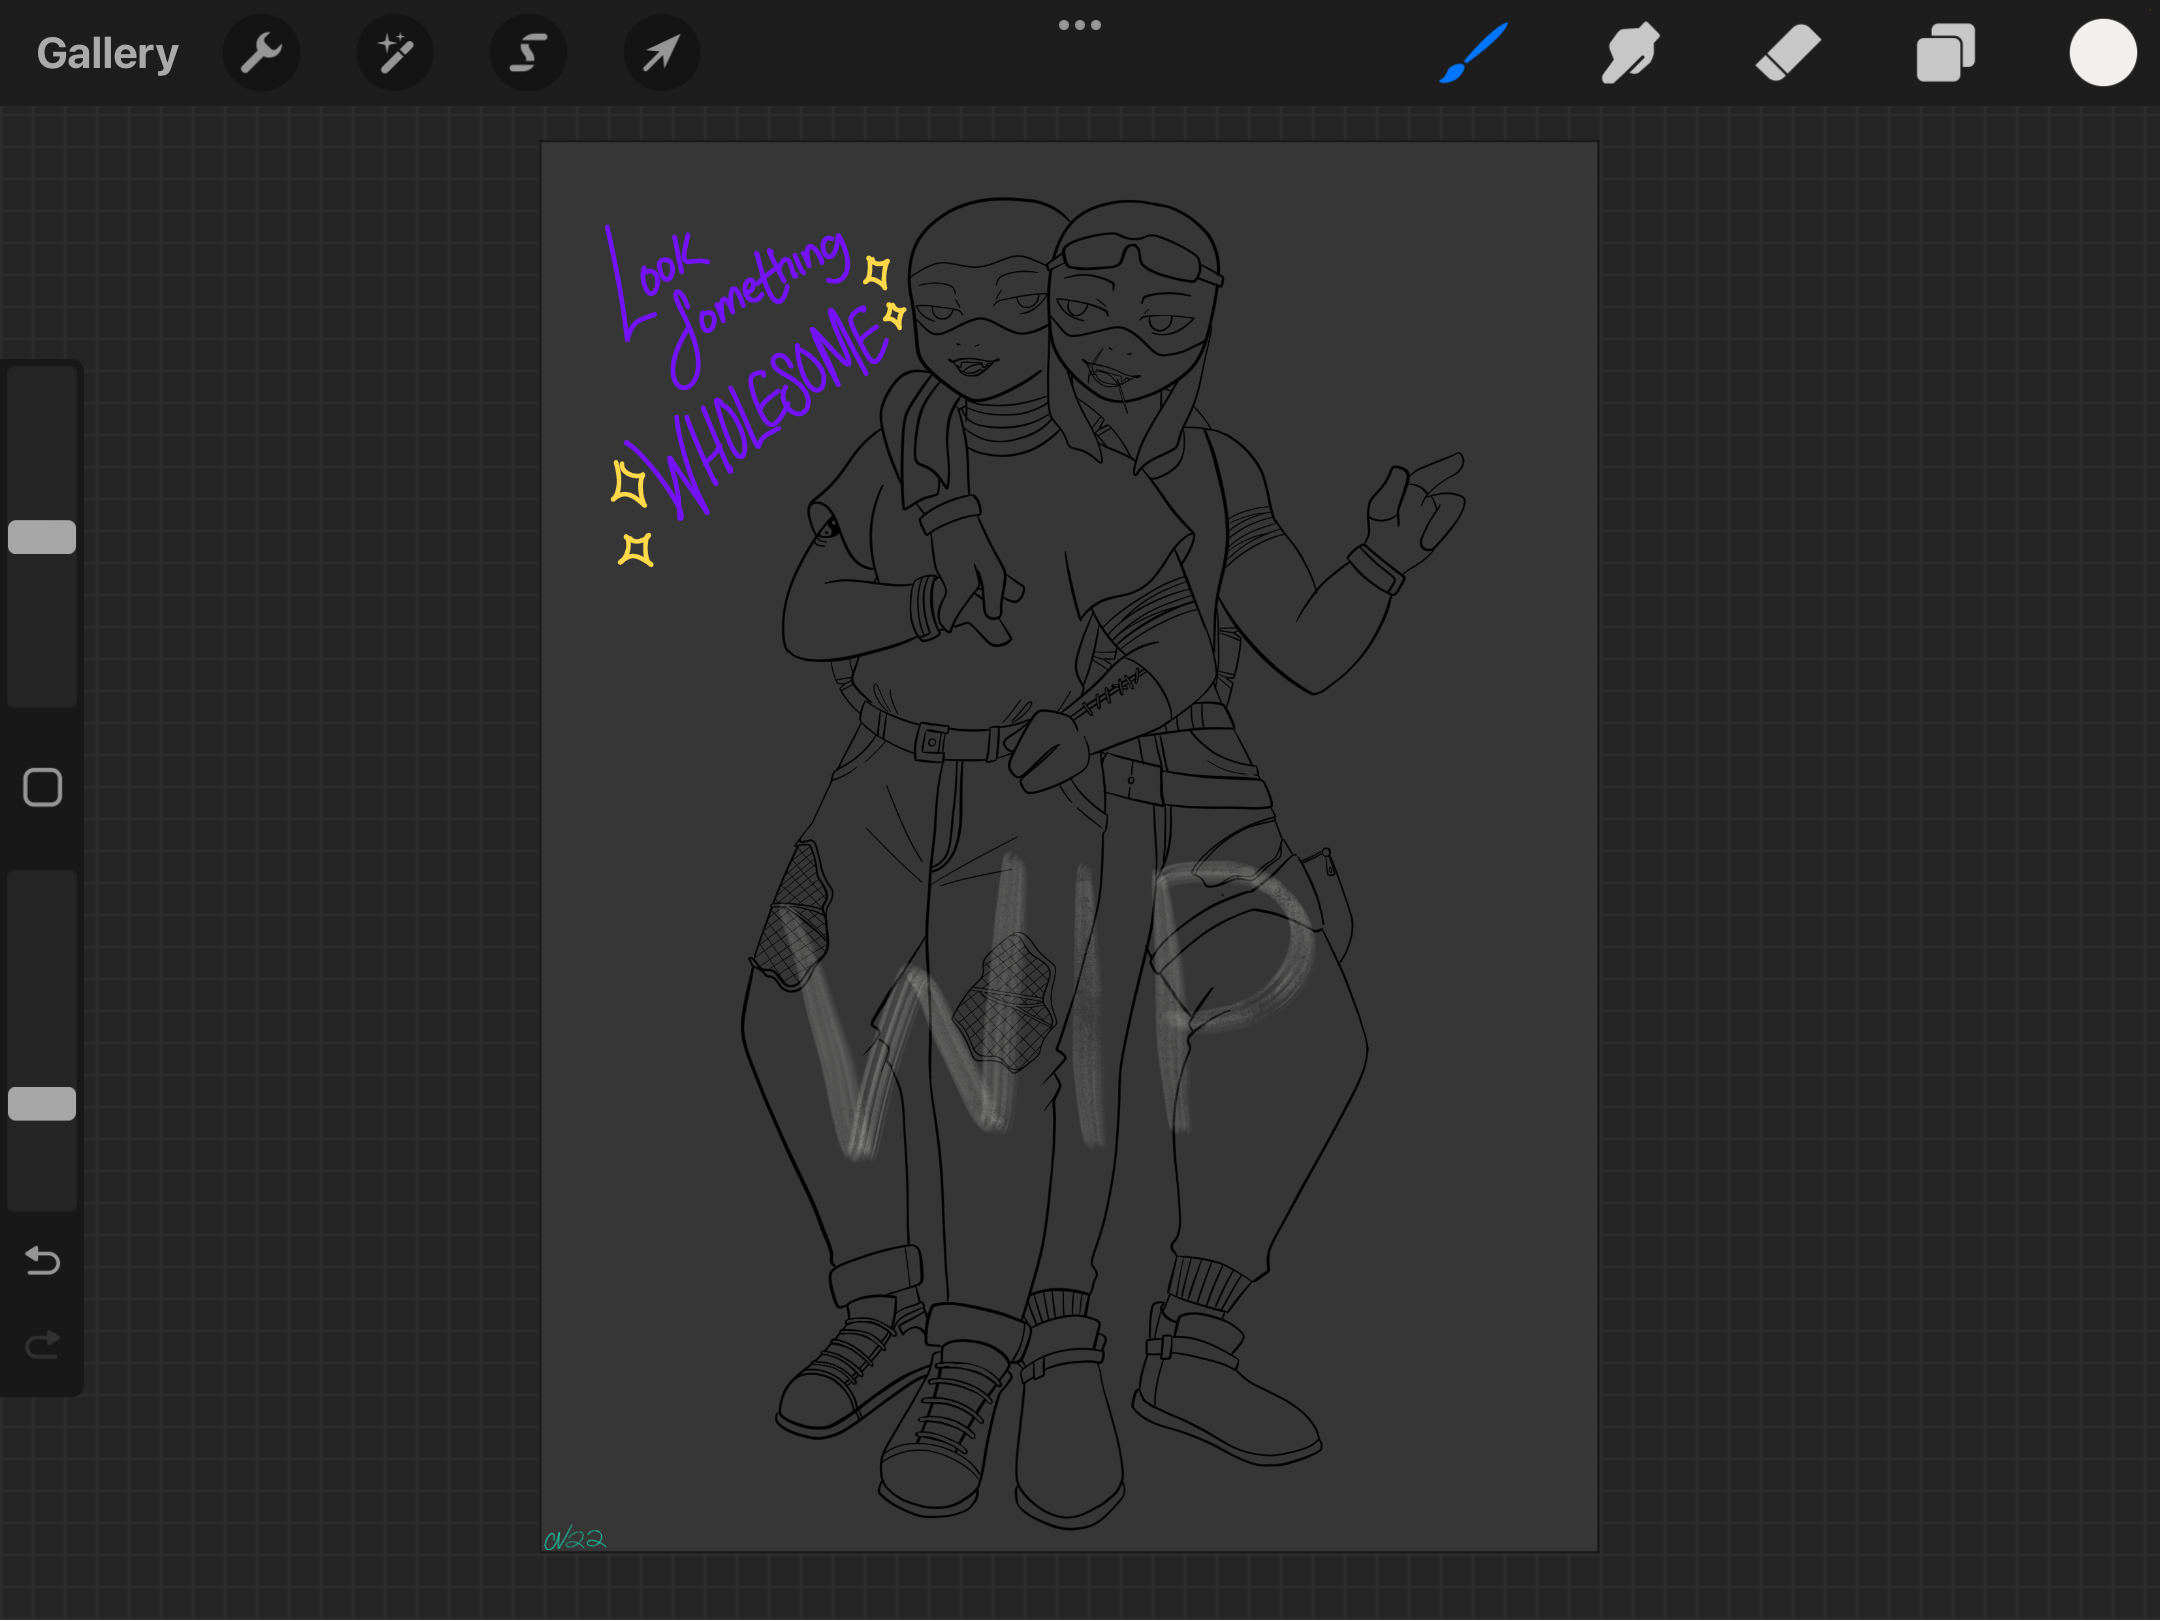Click the brush opacity slider handle
This screenshot has height=1620, width=2160.
point(42,1103)
